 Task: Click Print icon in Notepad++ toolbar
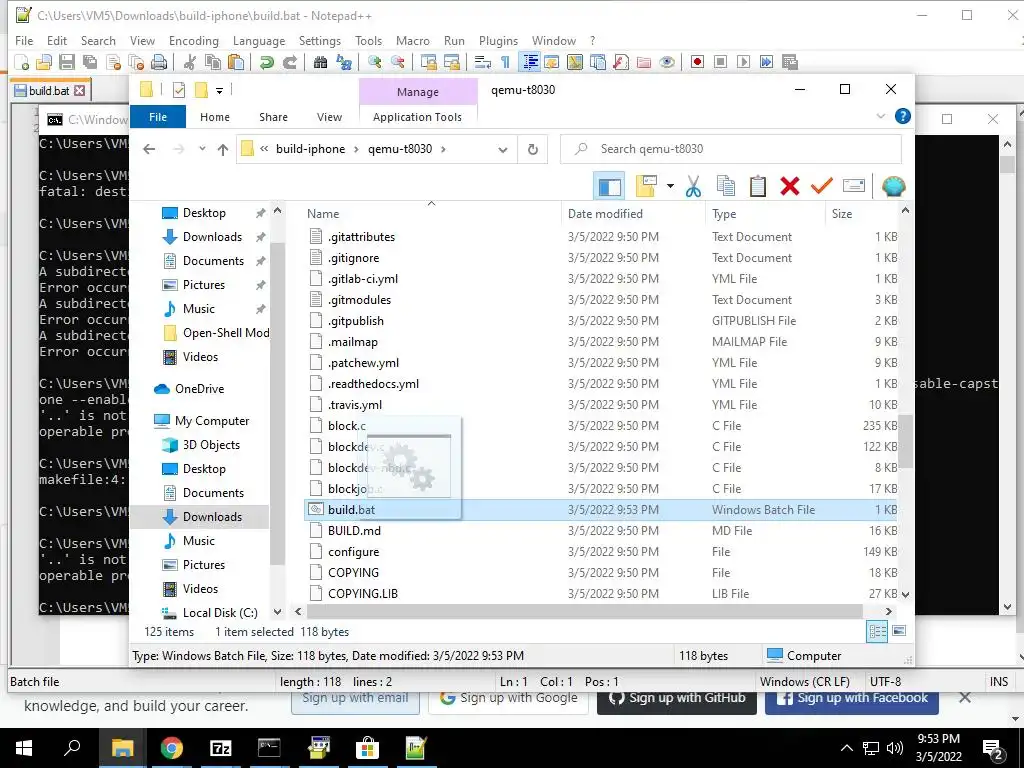point(159,62)
